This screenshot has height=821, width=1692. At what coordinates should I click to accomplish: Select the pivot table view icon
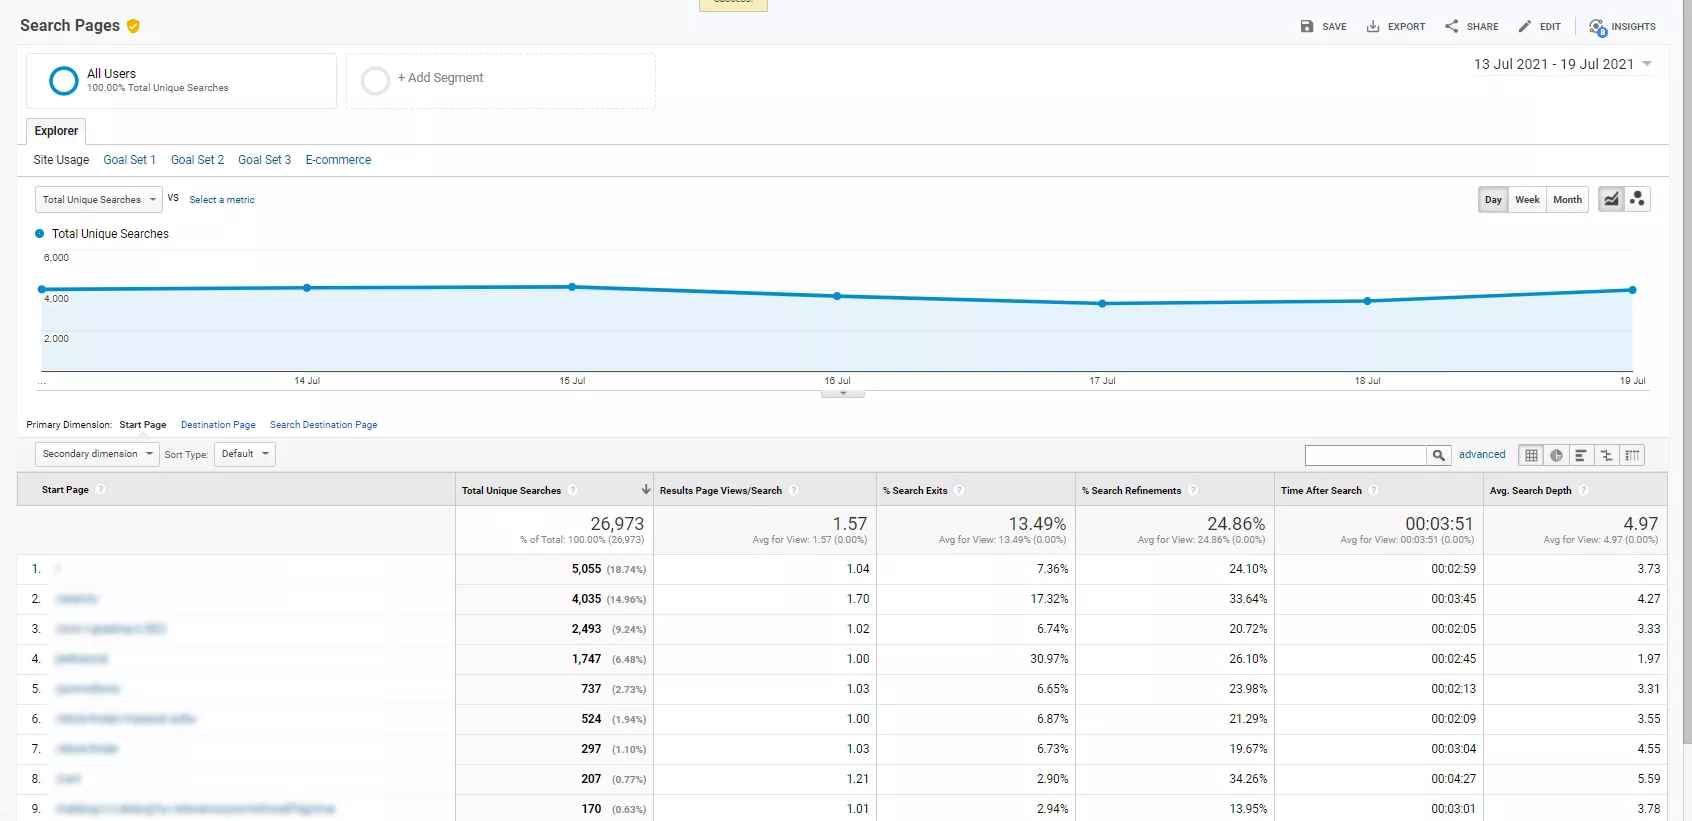point(1632,455)
